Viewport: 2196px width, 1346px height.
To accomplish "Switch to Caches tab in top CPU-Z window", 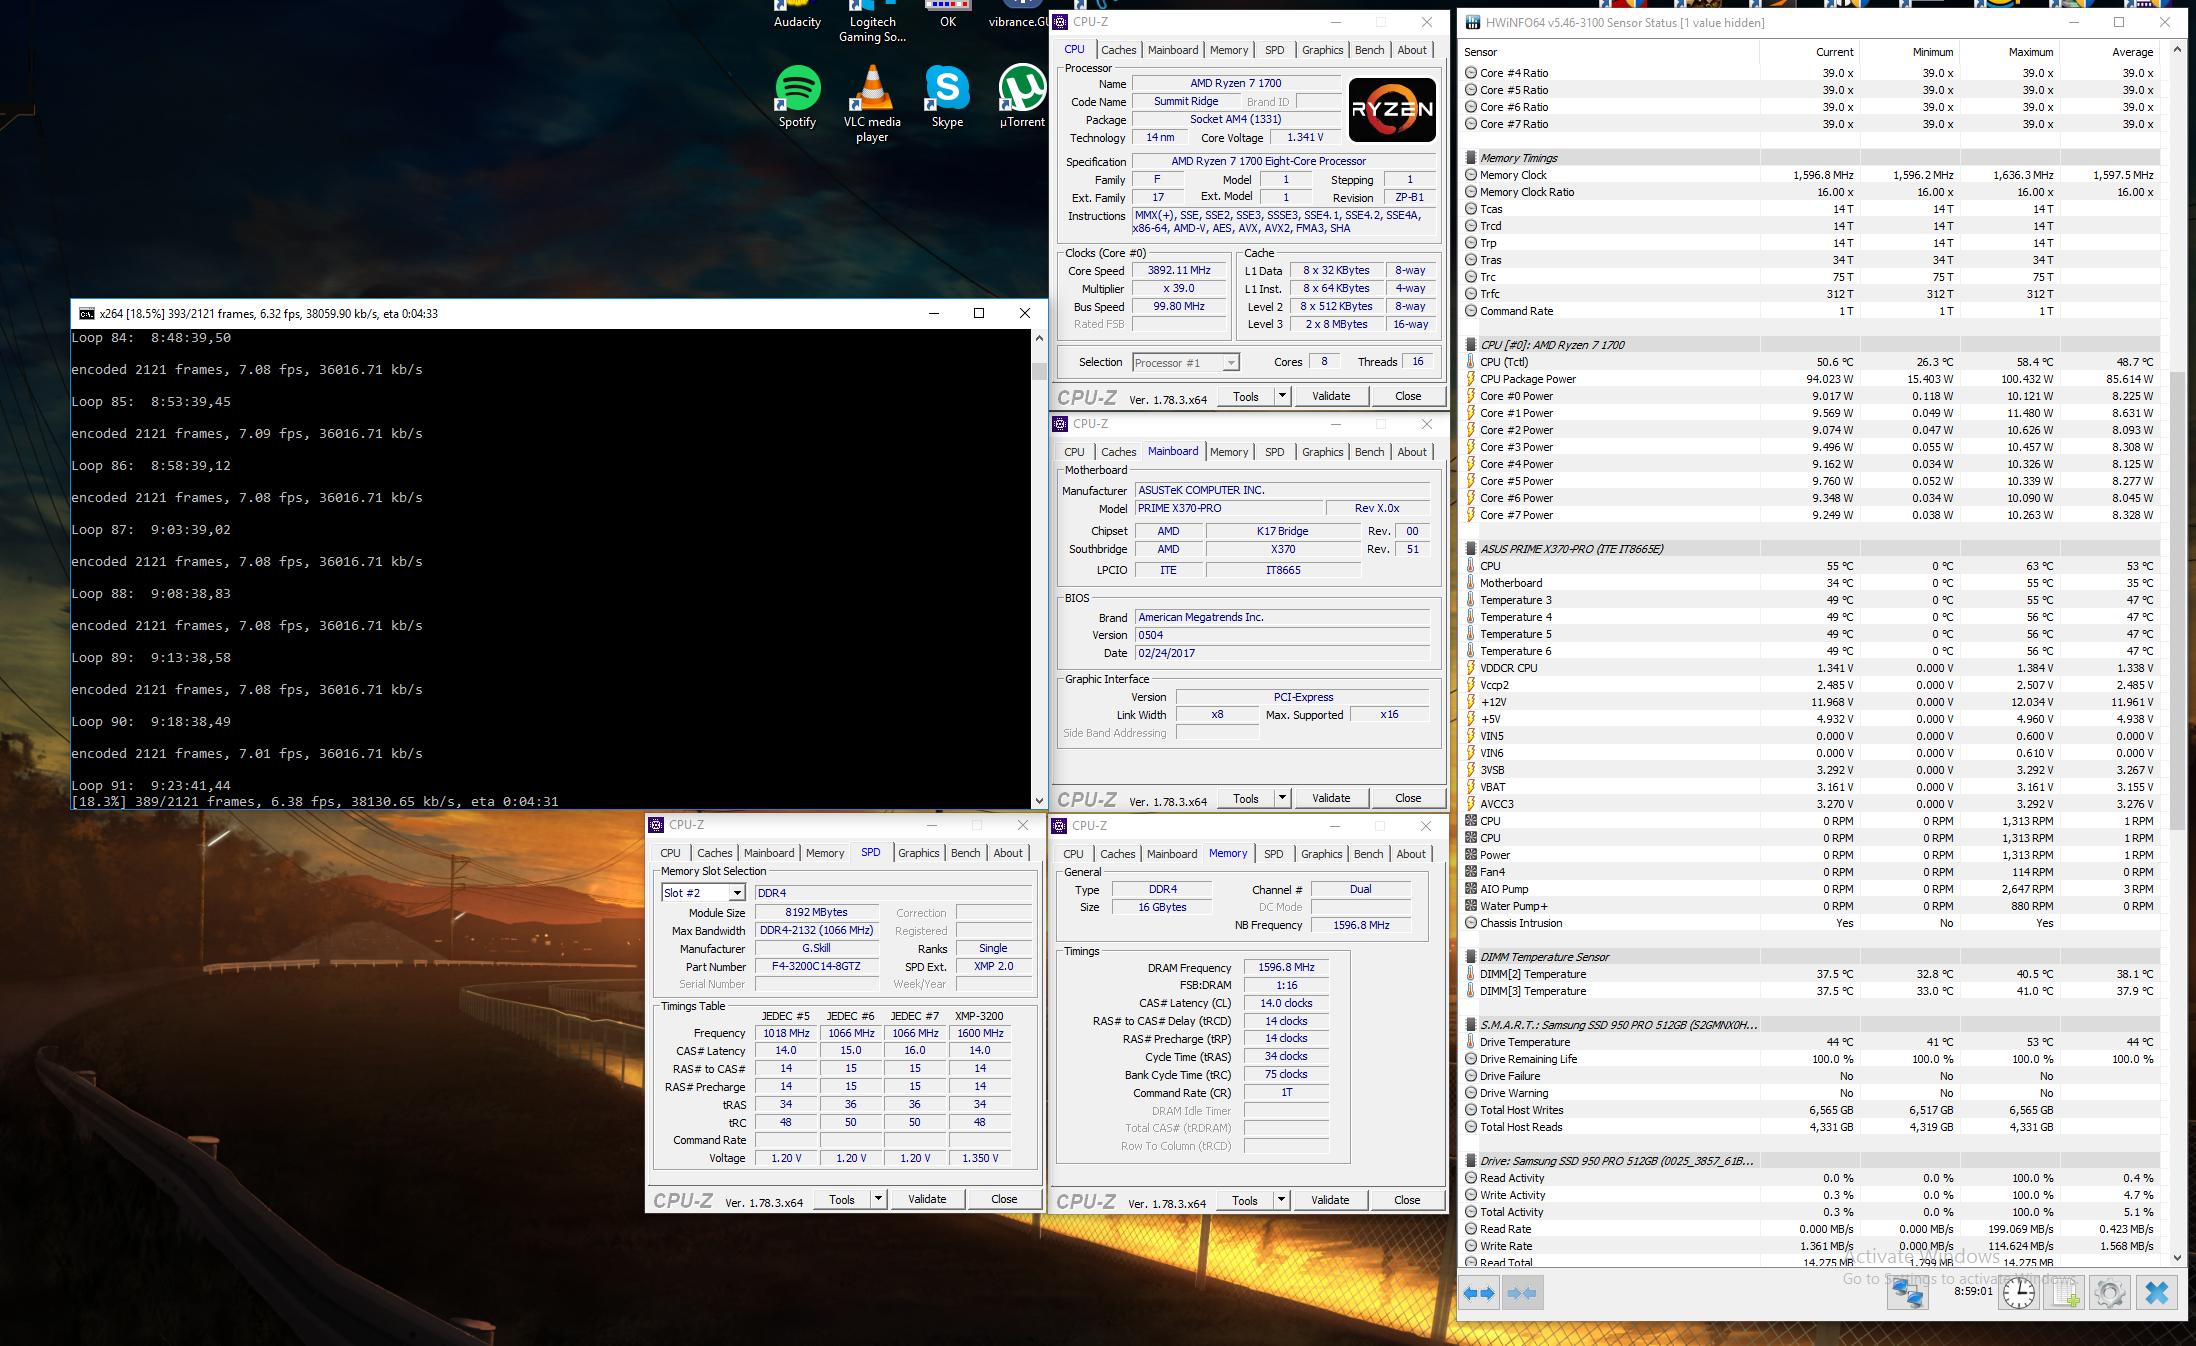I will 1118,50.
